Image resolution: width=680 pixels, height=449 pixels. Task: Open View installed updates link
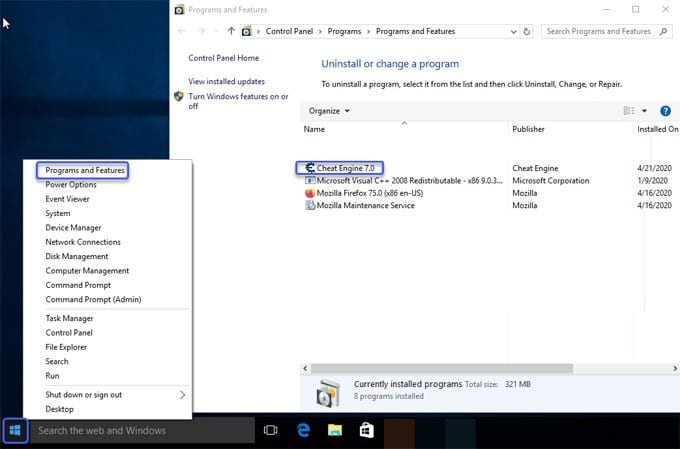point(226,81)
